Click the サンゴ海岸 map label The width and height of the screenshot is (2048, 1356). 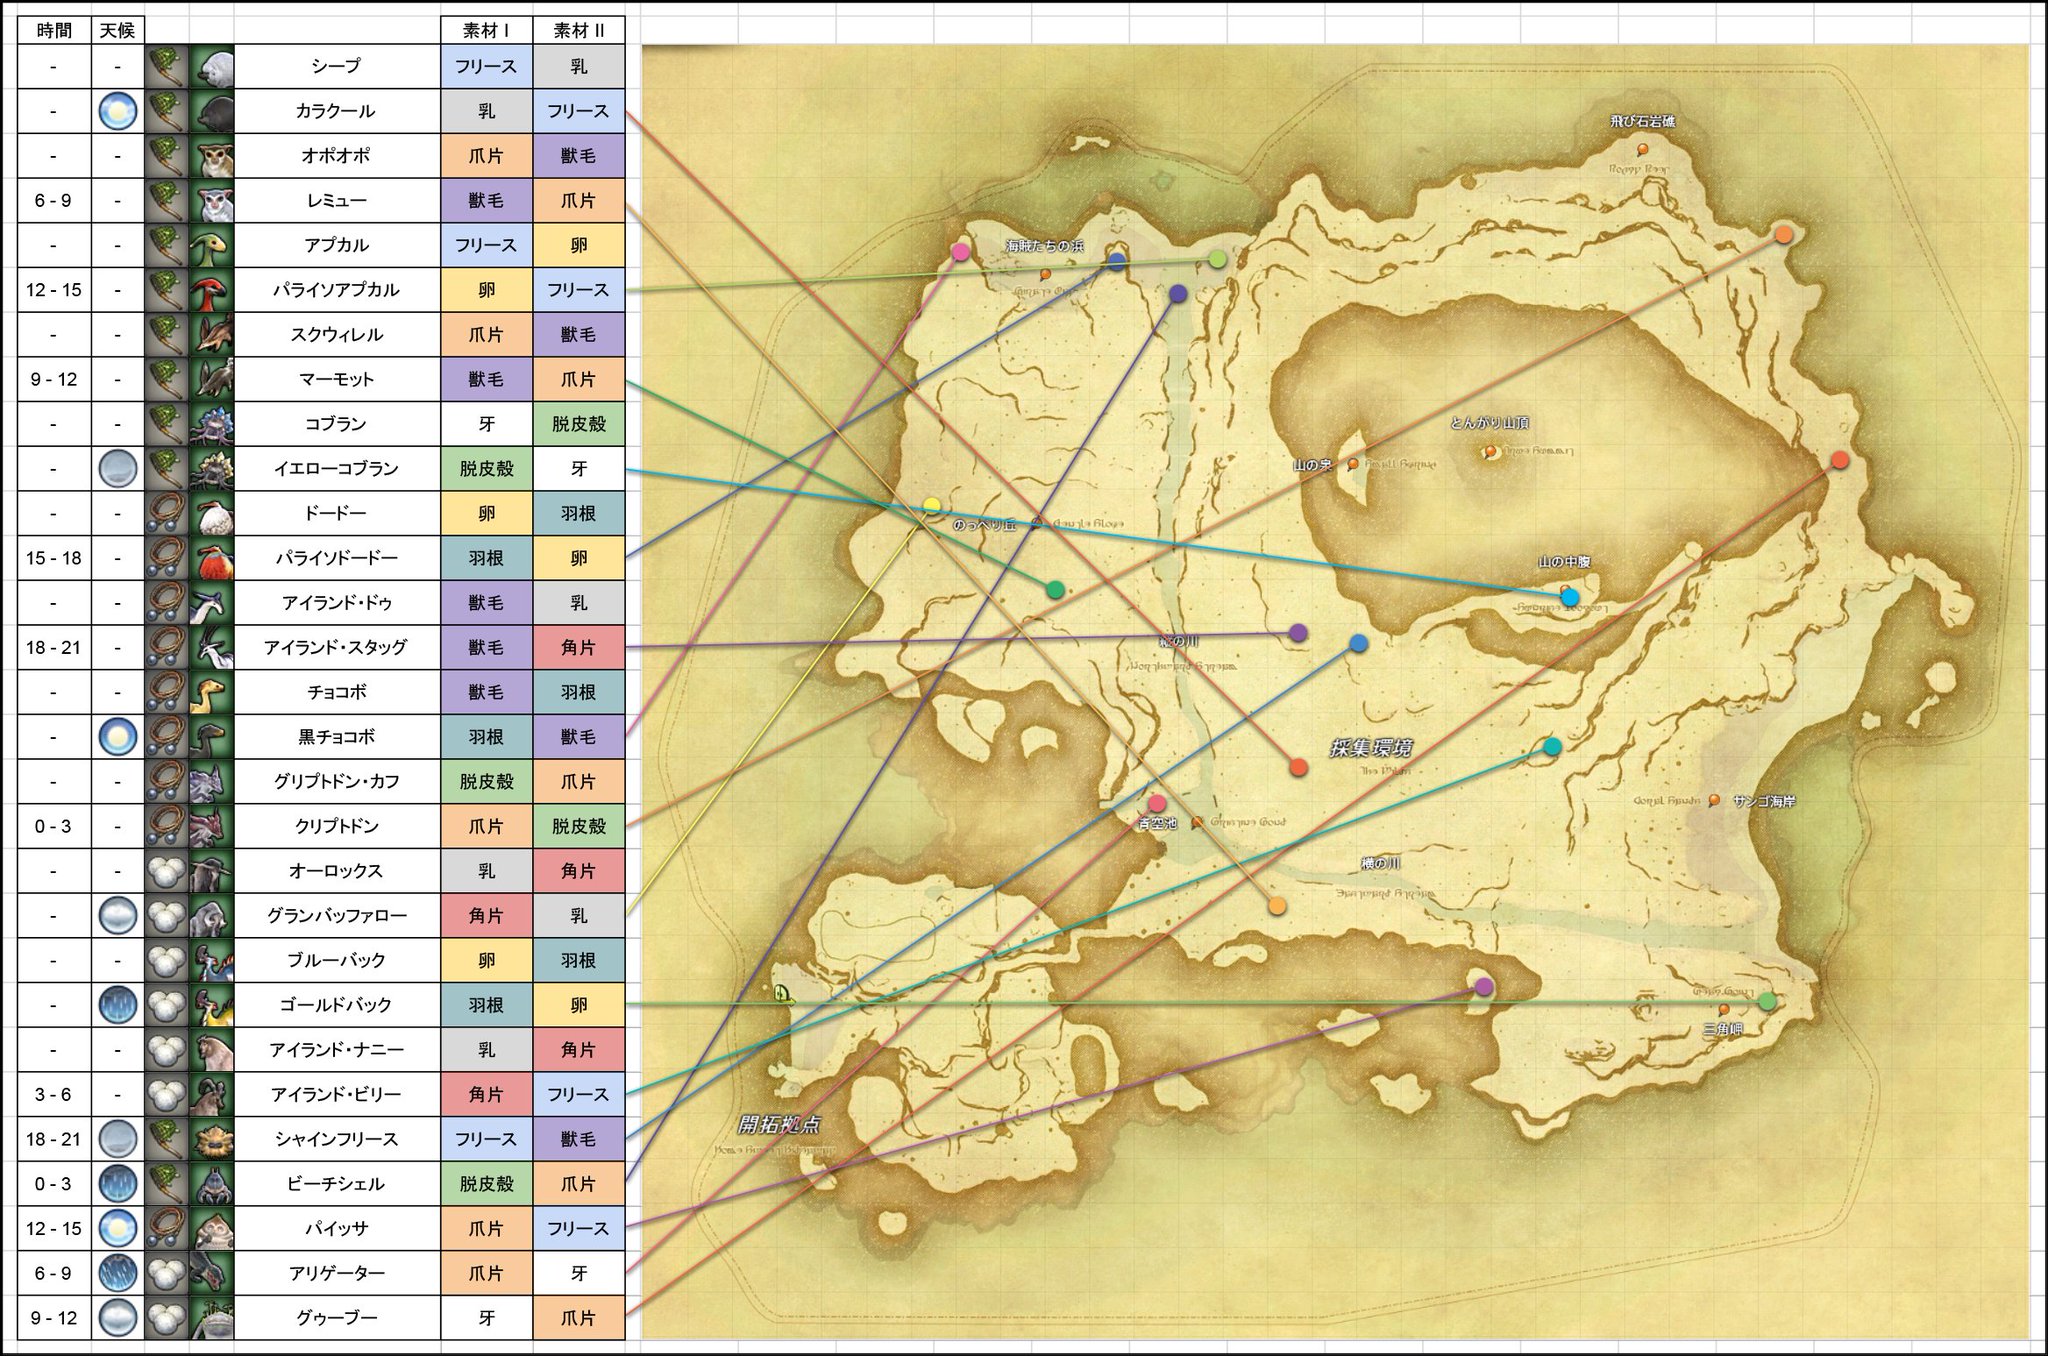[1763, 801]
